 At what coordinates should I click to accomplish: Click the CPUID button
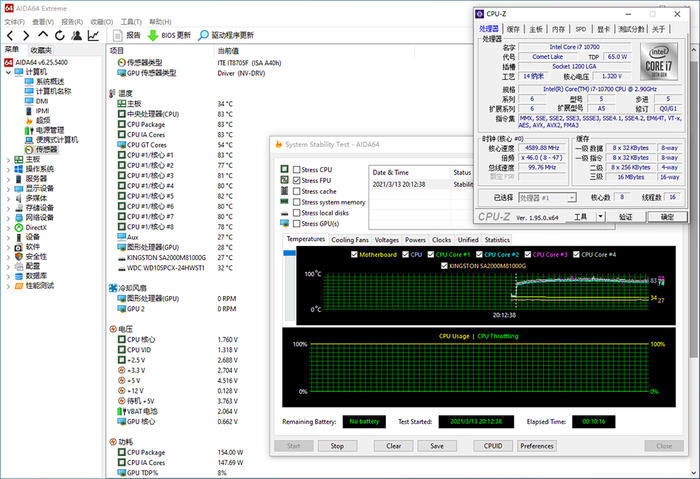click(493, 446)
